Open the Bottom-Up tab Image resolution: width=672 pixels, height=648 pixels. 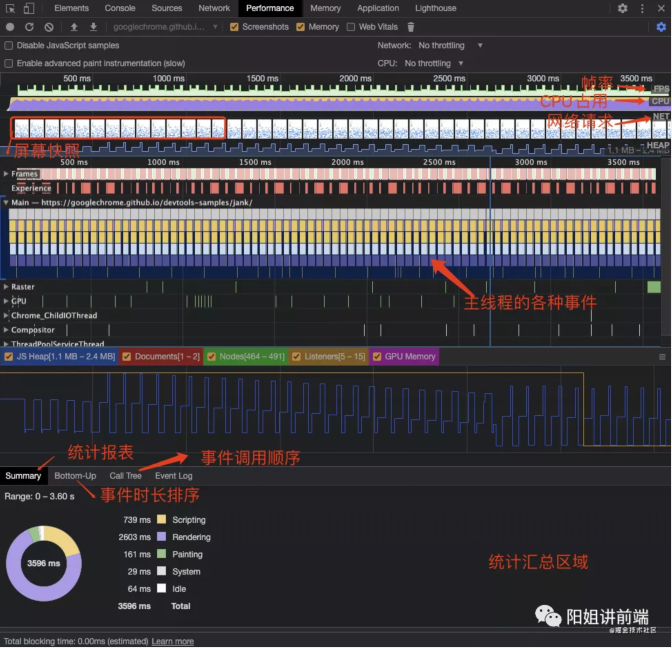click(x=75, y=476)
